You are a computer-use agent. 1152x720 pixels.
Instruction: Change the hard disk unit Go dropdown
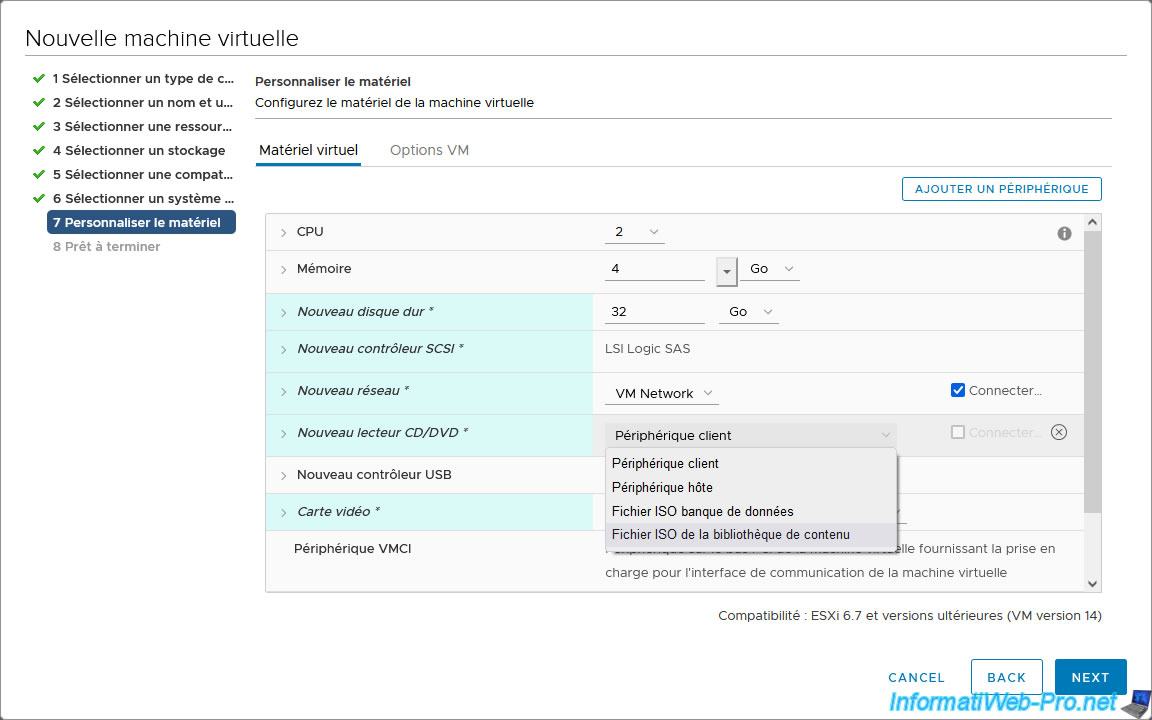[x=748, y=312]
